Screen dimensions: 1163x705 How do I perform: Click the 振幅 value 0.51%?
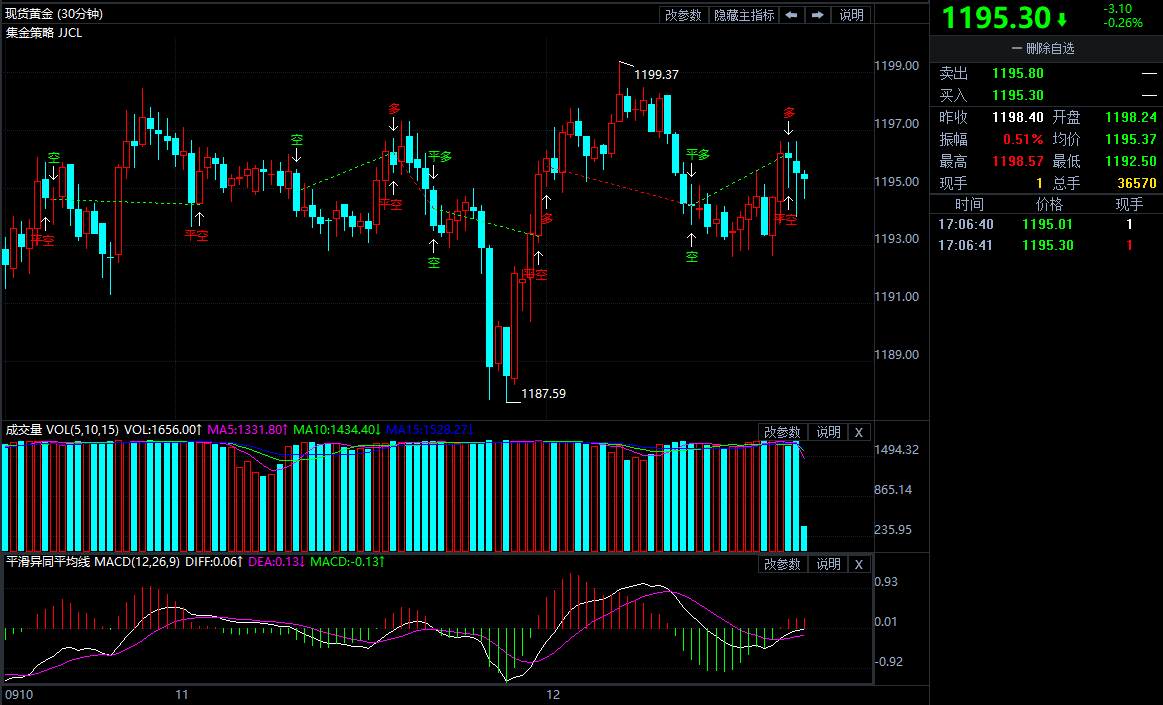[x=1023, y=139]
